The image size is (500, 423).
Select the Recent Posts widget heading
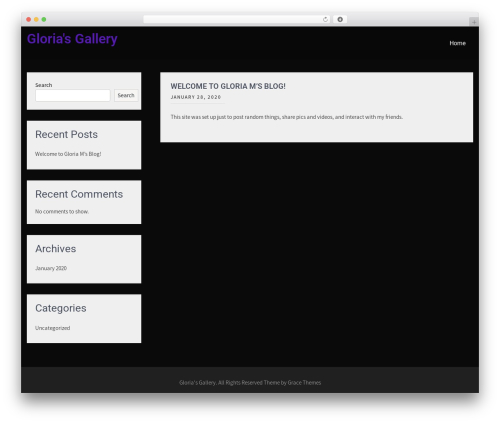pos(66,134)
